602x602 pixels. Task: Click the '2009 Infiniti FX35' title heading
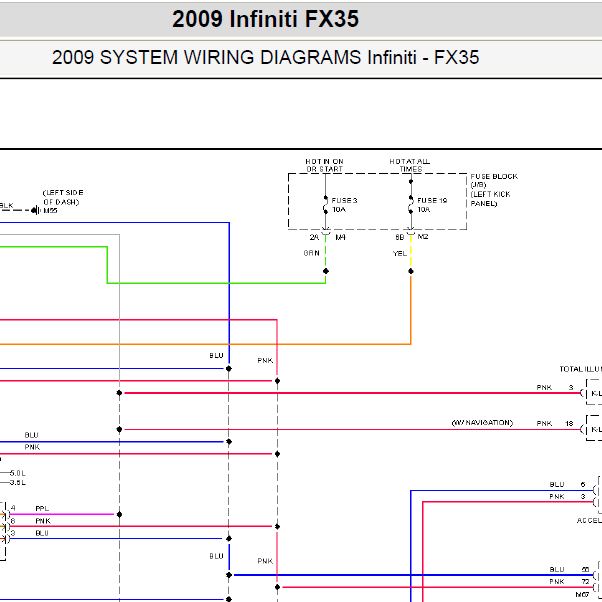(265, 19)
